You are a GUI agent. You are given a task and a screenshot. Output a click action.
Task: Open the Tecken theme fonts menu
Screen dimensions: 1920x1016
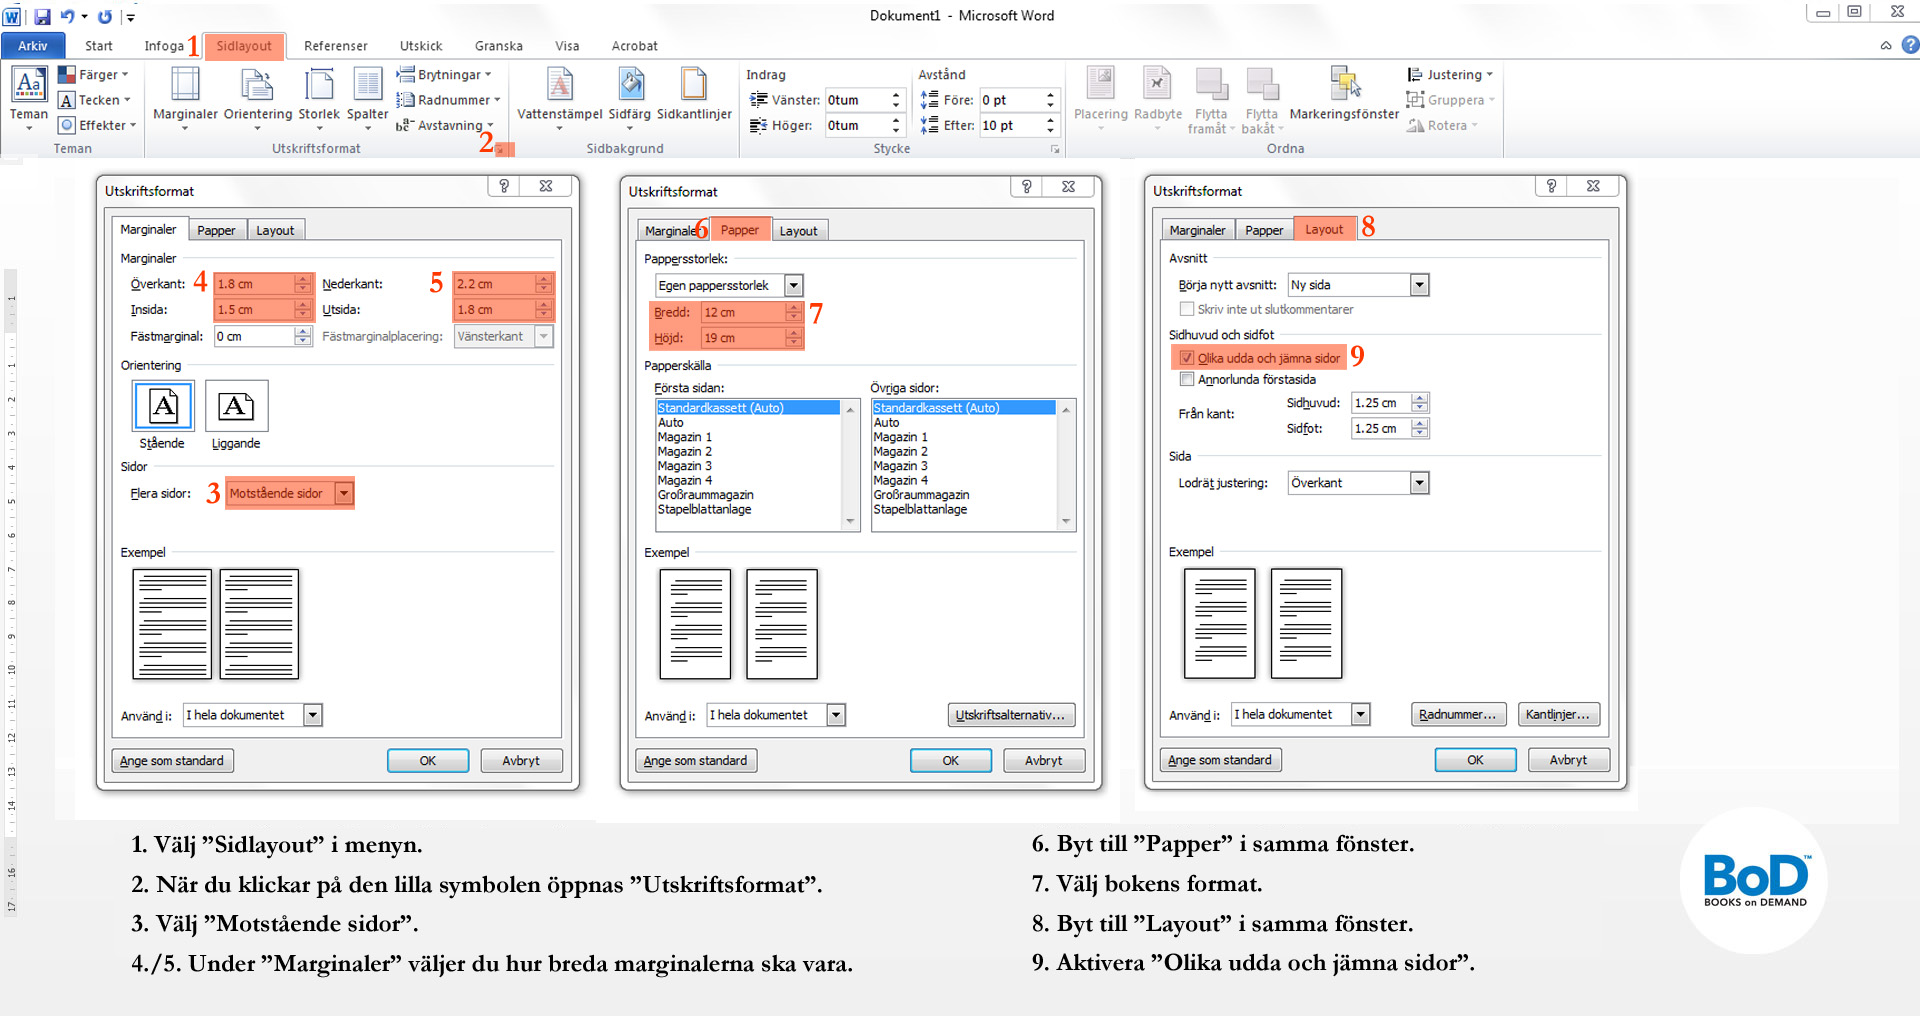click(95, 100)
